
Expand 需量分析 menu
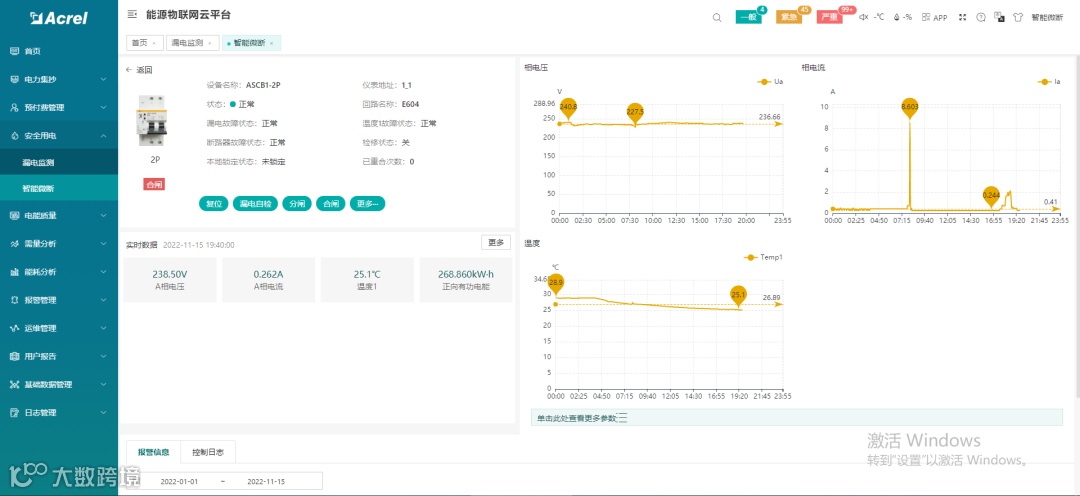(x=59, y=244)
